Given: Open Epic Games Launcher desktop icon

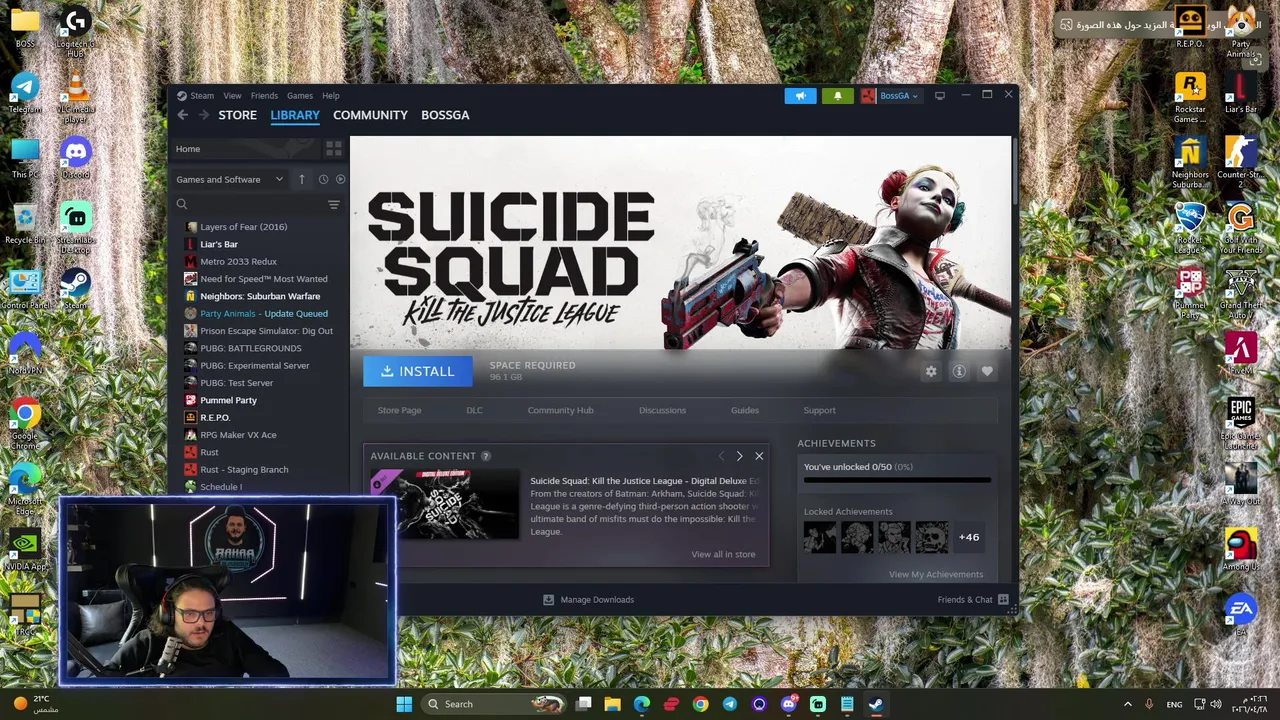Looking at the screenshot, I should coord(1241,420).
